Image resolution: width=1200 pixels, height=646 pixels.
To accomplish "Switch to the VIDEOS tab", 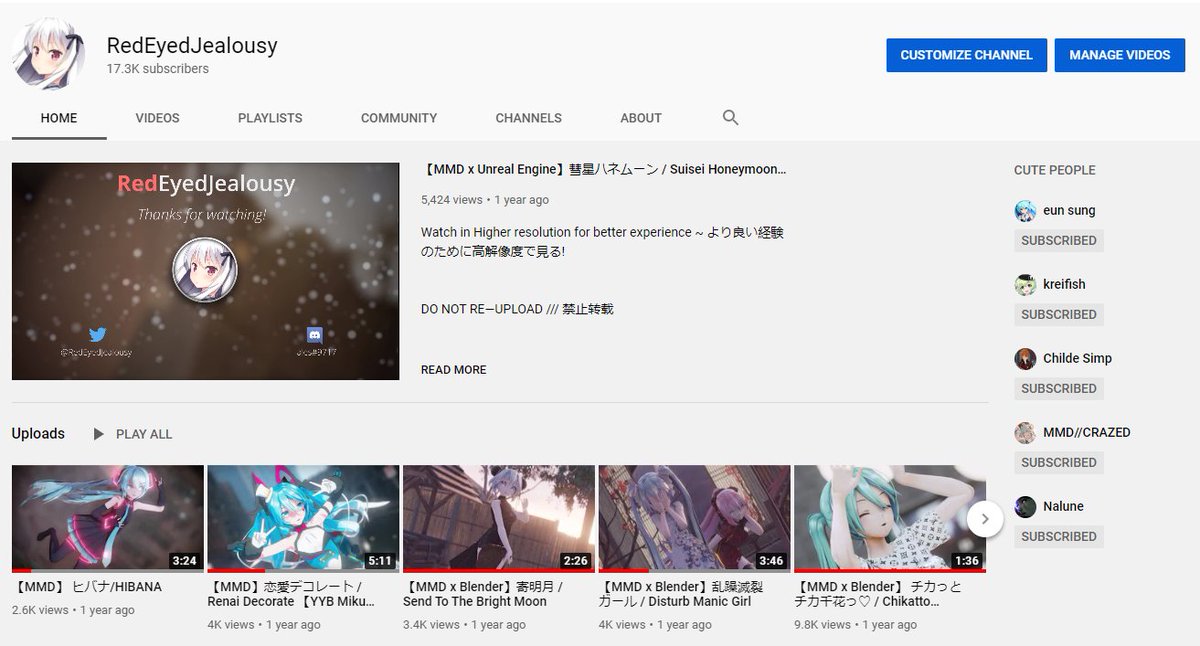I will 158,118.
